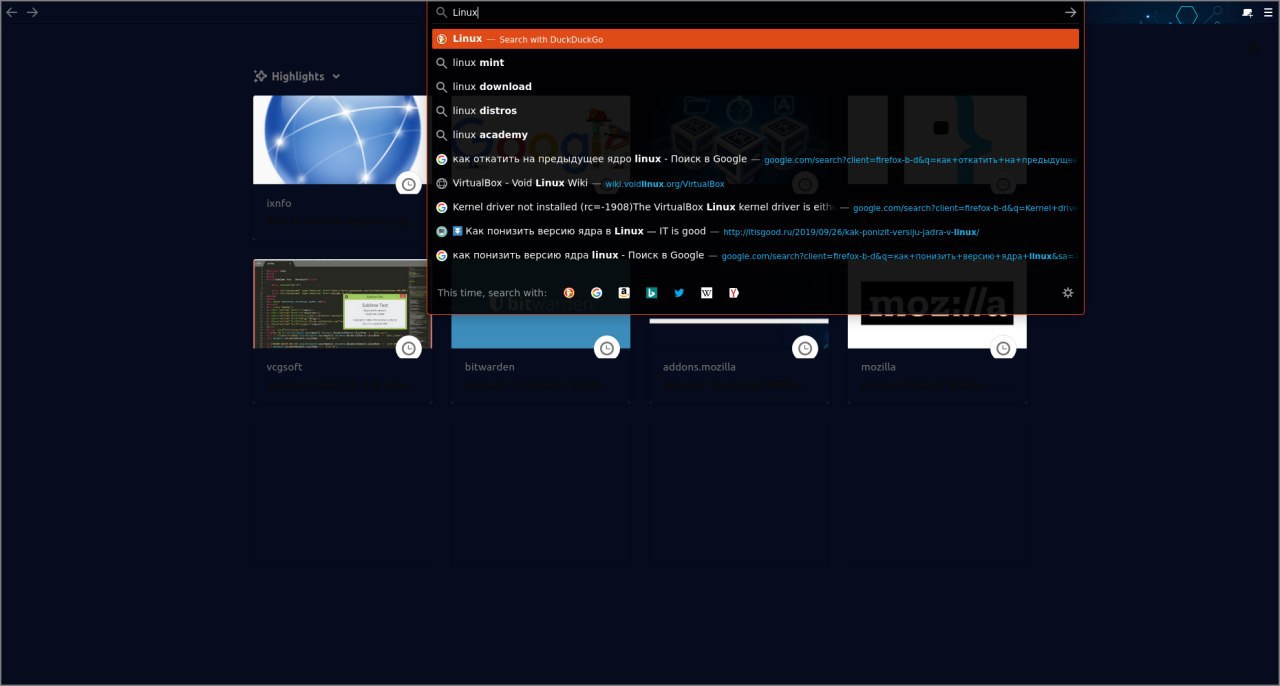Click history clock icon on mozilla tile
1280x686 pixels.
[x=1002, y=348]
